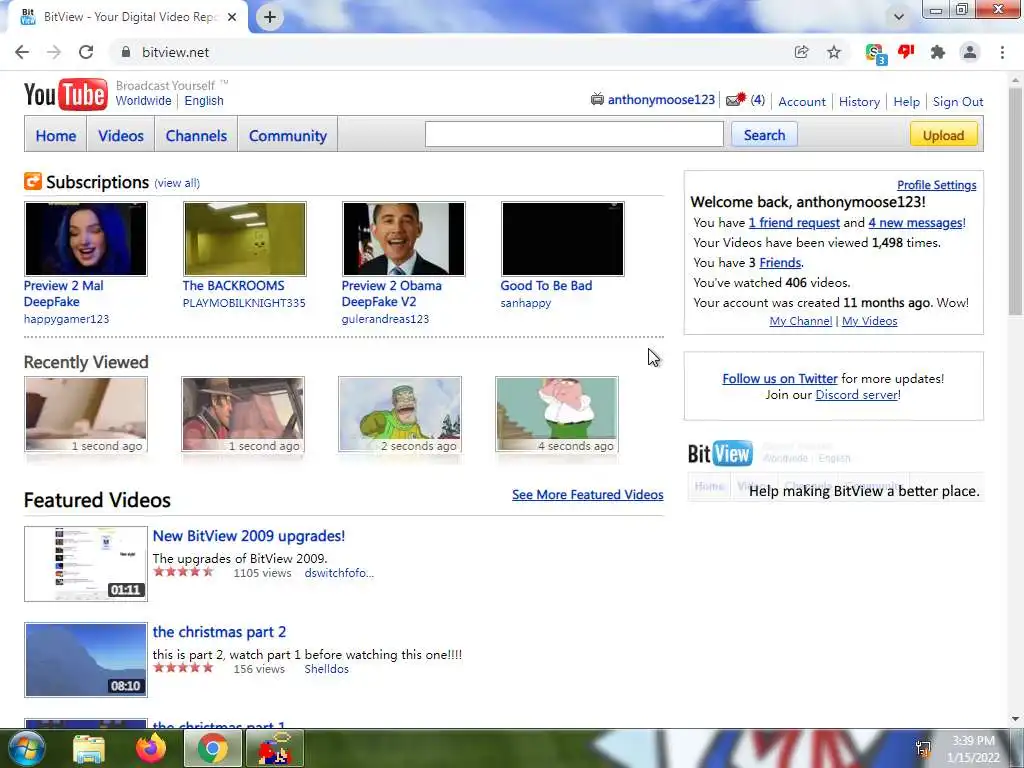This screenshot has height=768, width=1024.
Task: Open the 4 new messages link
Action: pos(916,223)
